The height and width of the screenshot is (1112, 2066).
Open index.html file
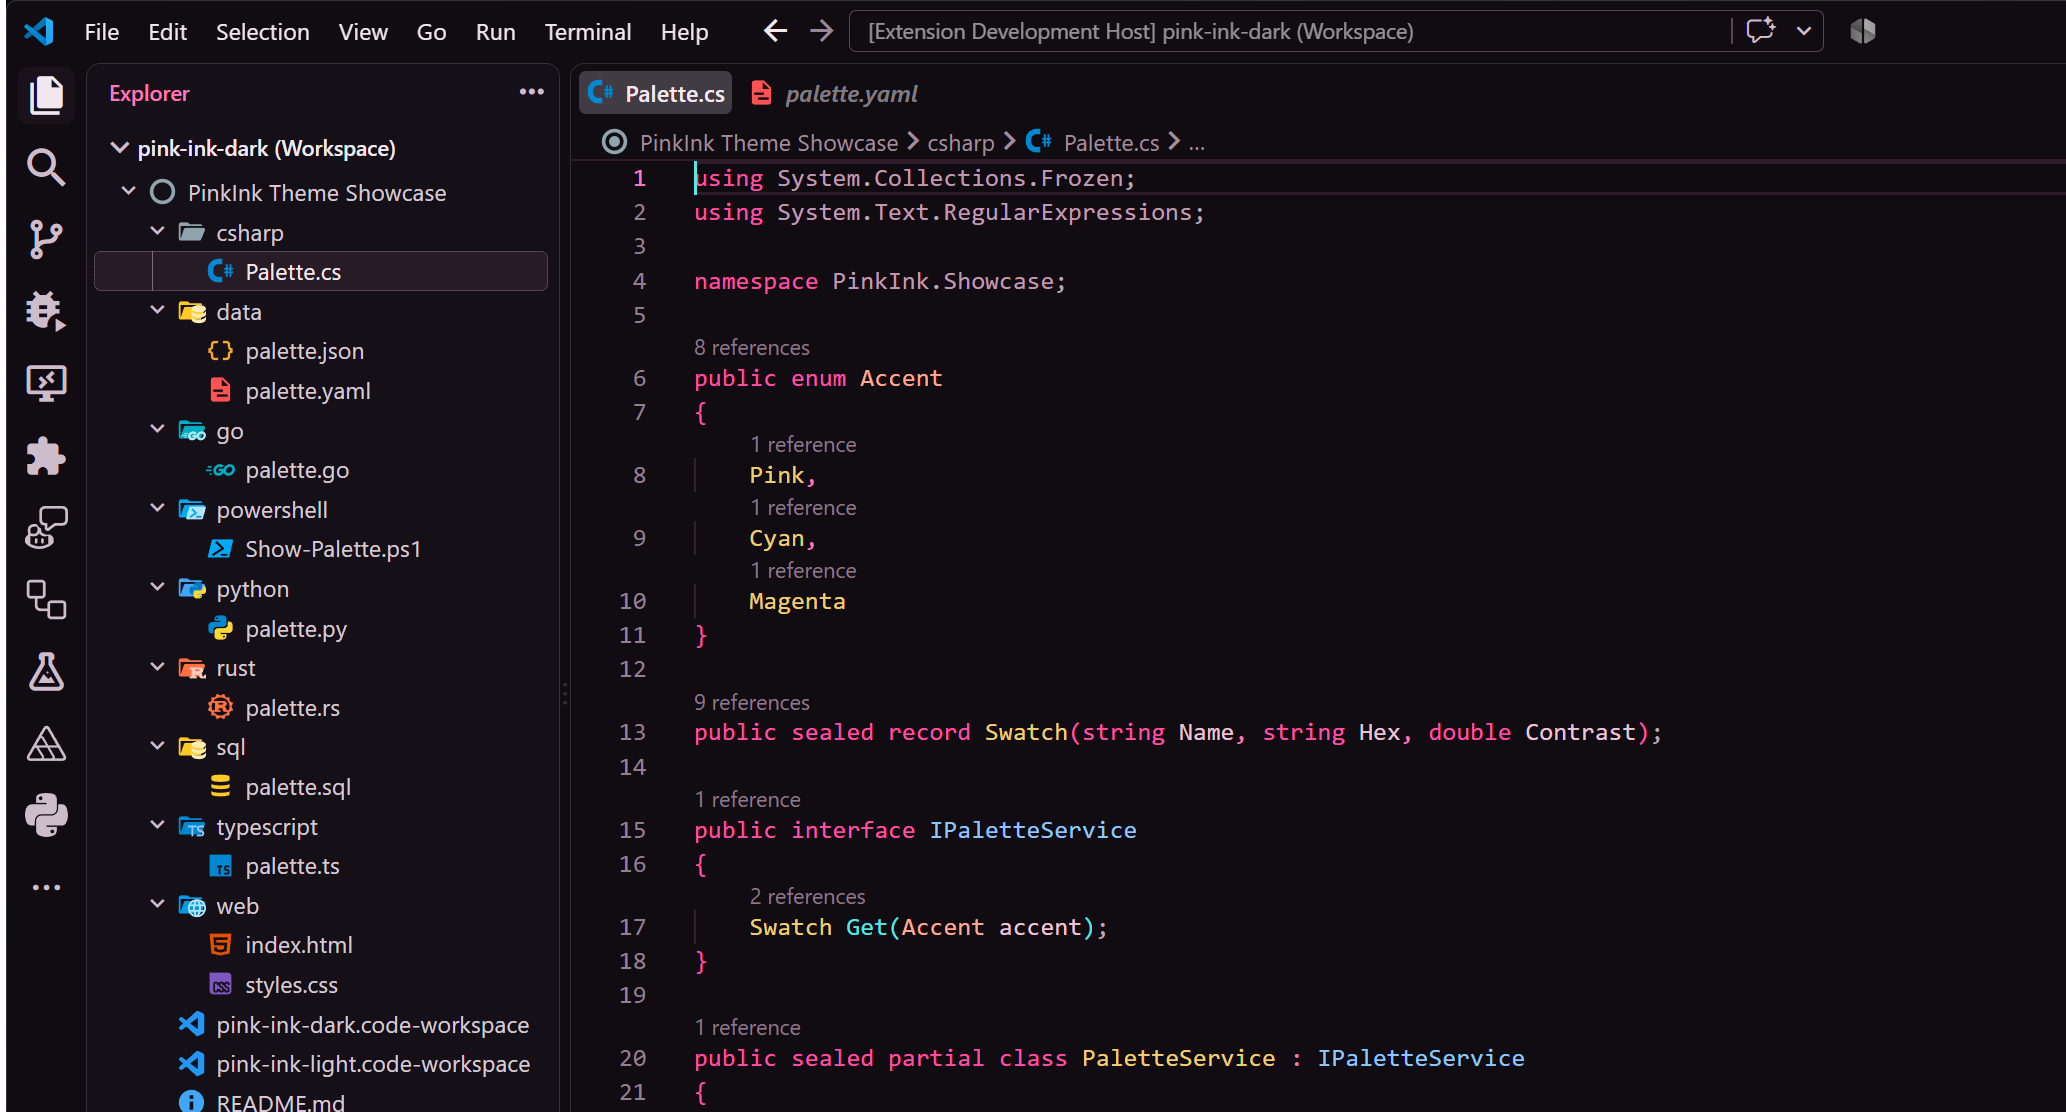point(321,945)
